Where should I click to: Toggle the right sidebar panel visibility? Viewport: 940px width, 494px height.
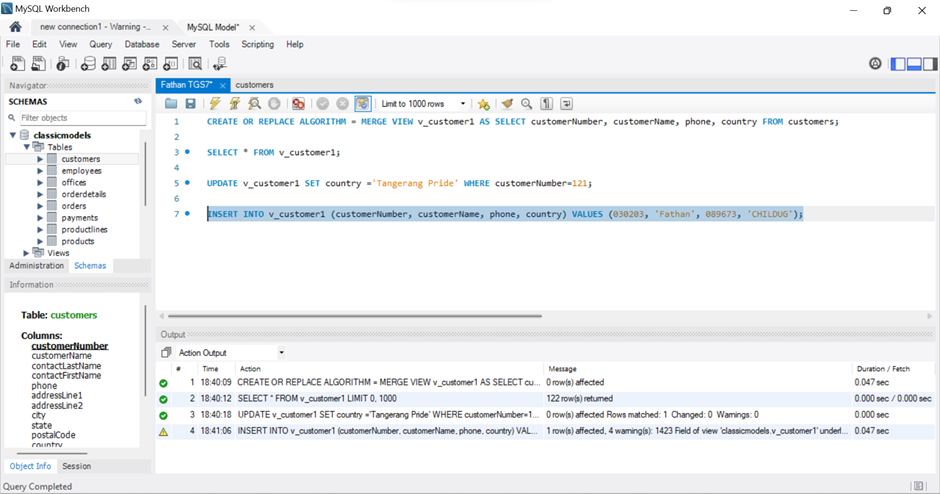point(930,64)
